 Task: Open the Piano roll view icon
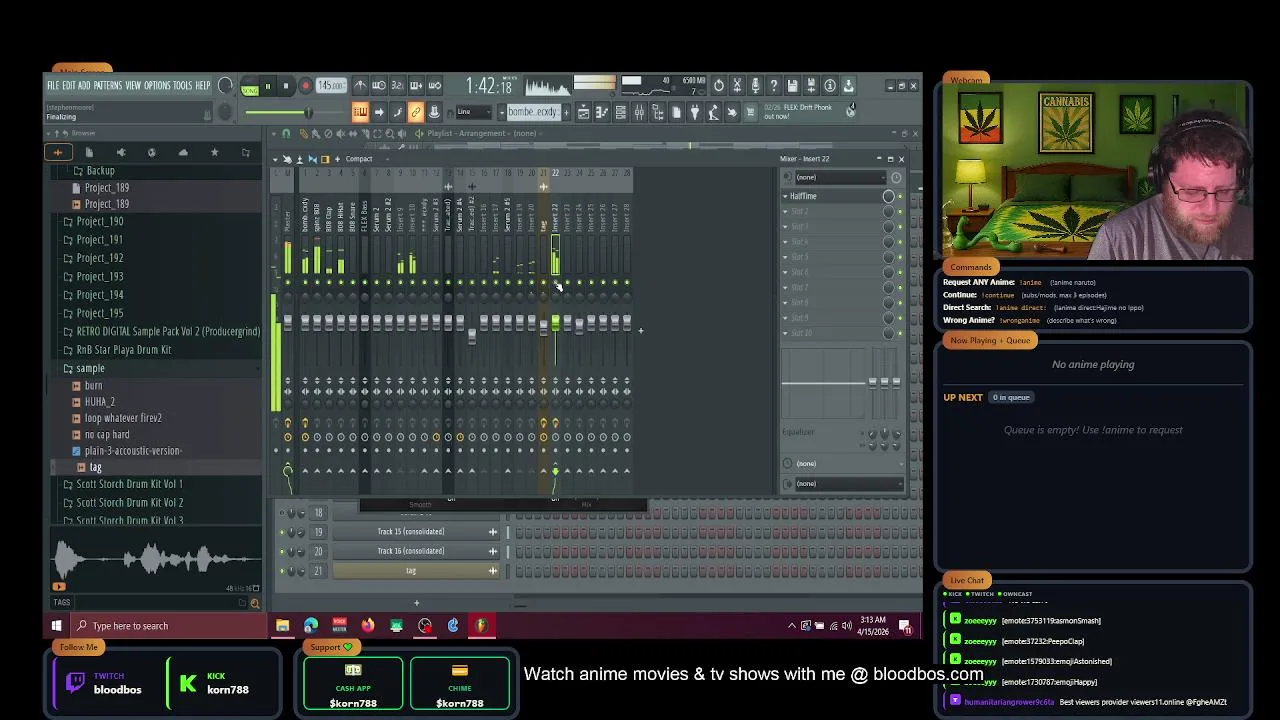[x=601, y=112]
